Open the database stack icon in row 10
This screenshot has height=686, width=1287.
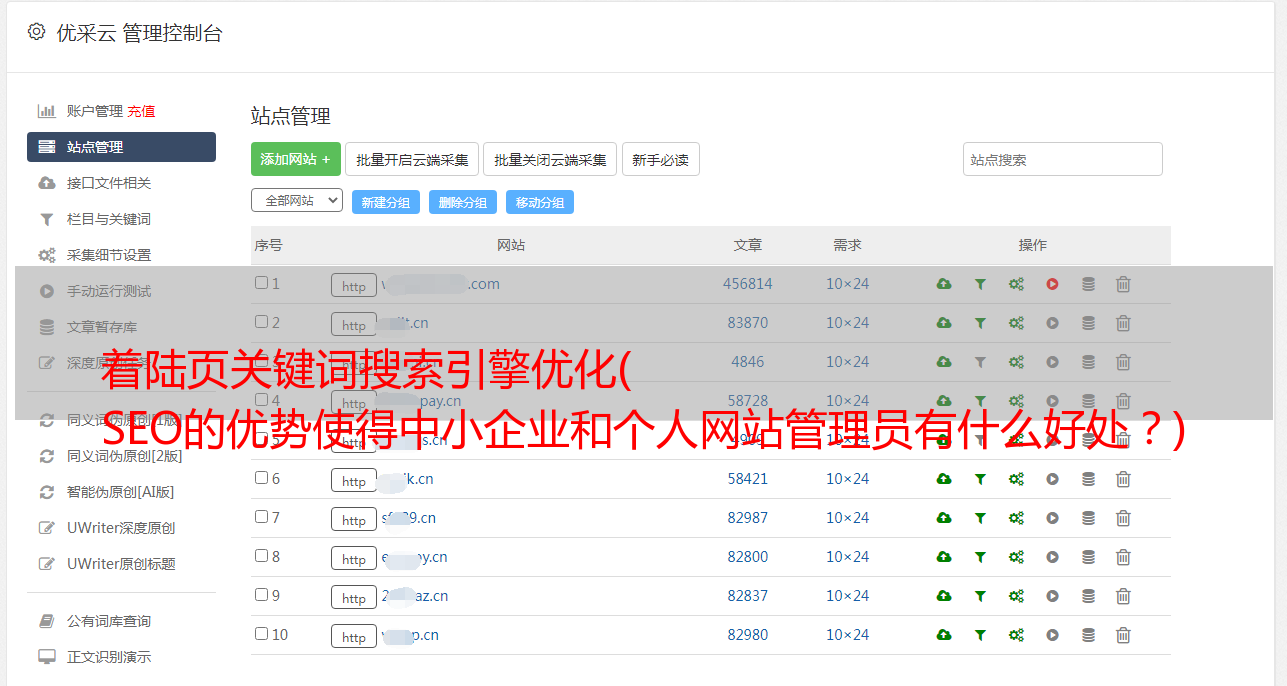[x=1088, y=635]
